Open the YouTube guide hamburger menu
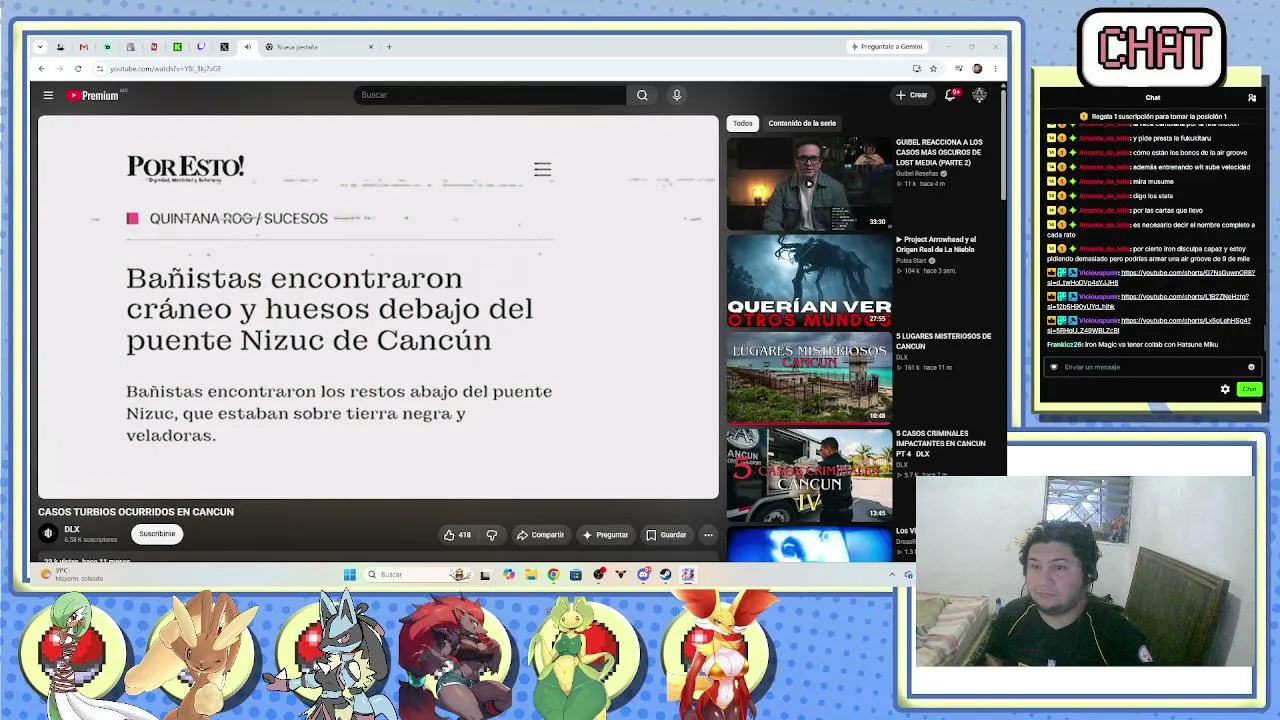Viewport: 1280px width, 720px height. (x=48, y=95)
